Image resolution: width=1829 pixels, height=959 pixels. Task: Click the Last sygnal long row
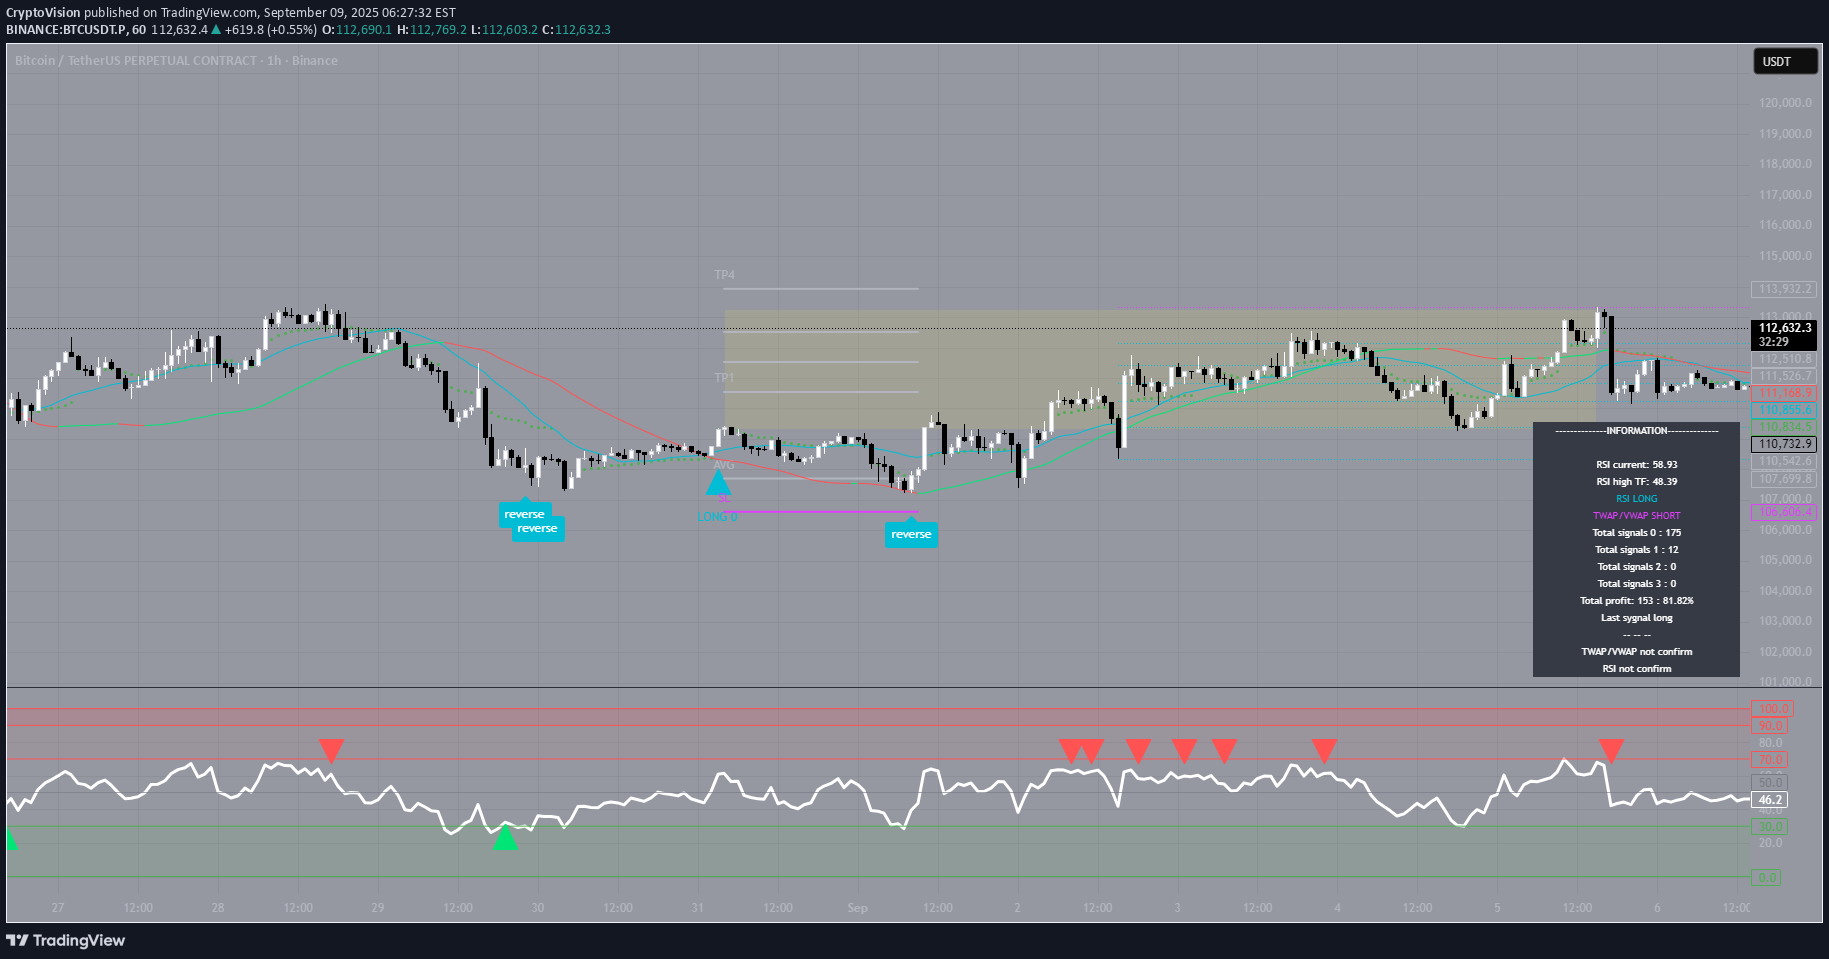(1637, 618)
